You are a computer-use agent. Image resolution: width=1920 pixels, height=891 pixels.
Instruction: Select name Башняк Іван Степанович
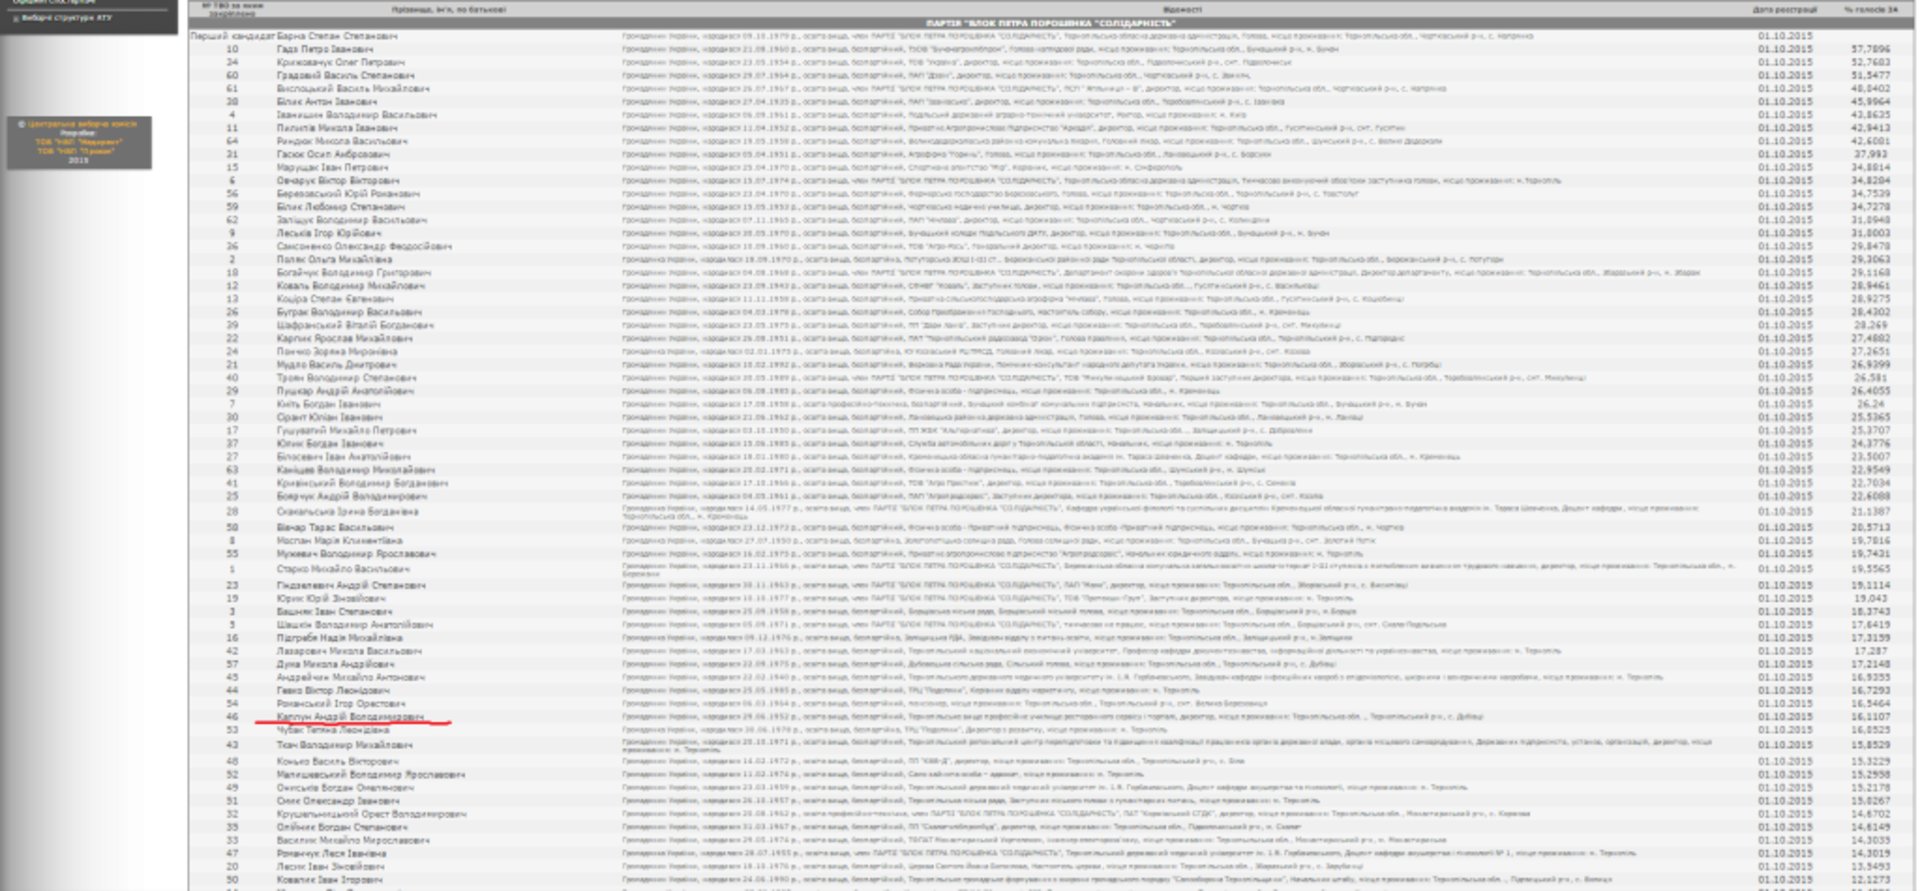coord(334,611)
